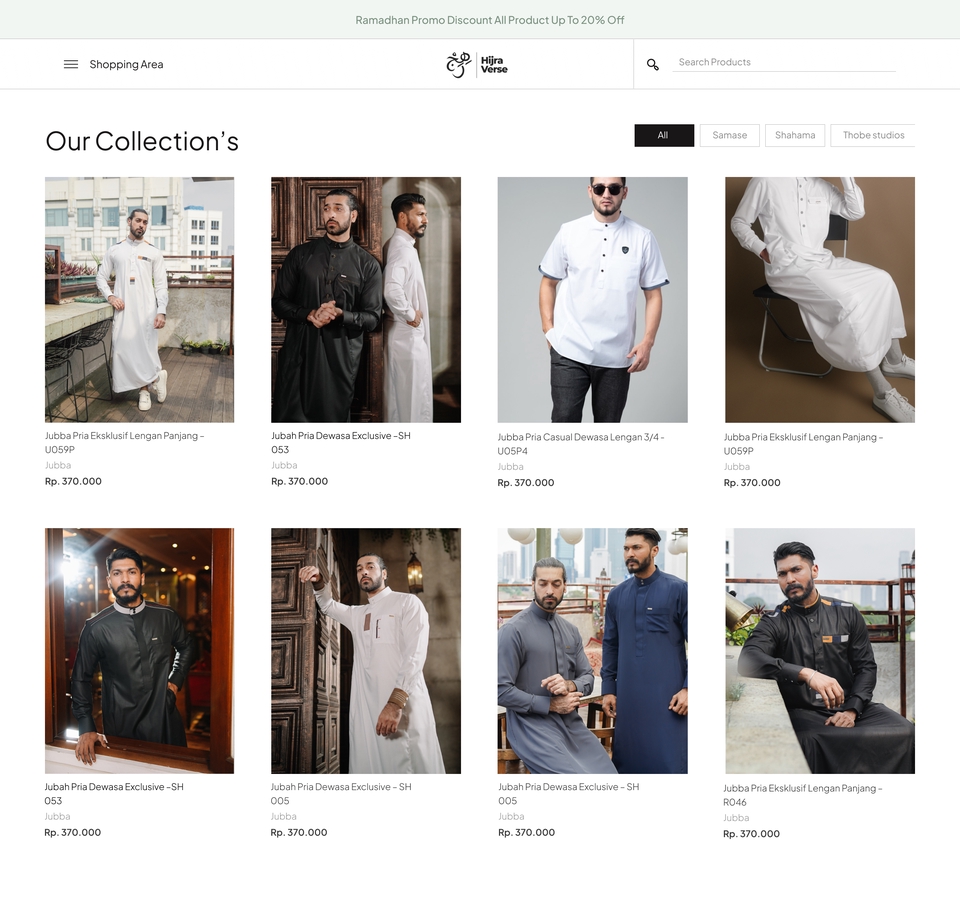Open the white short-sleeve shirt product image
Viewport: 960px width, 913px height.
(x=592, y=299)
